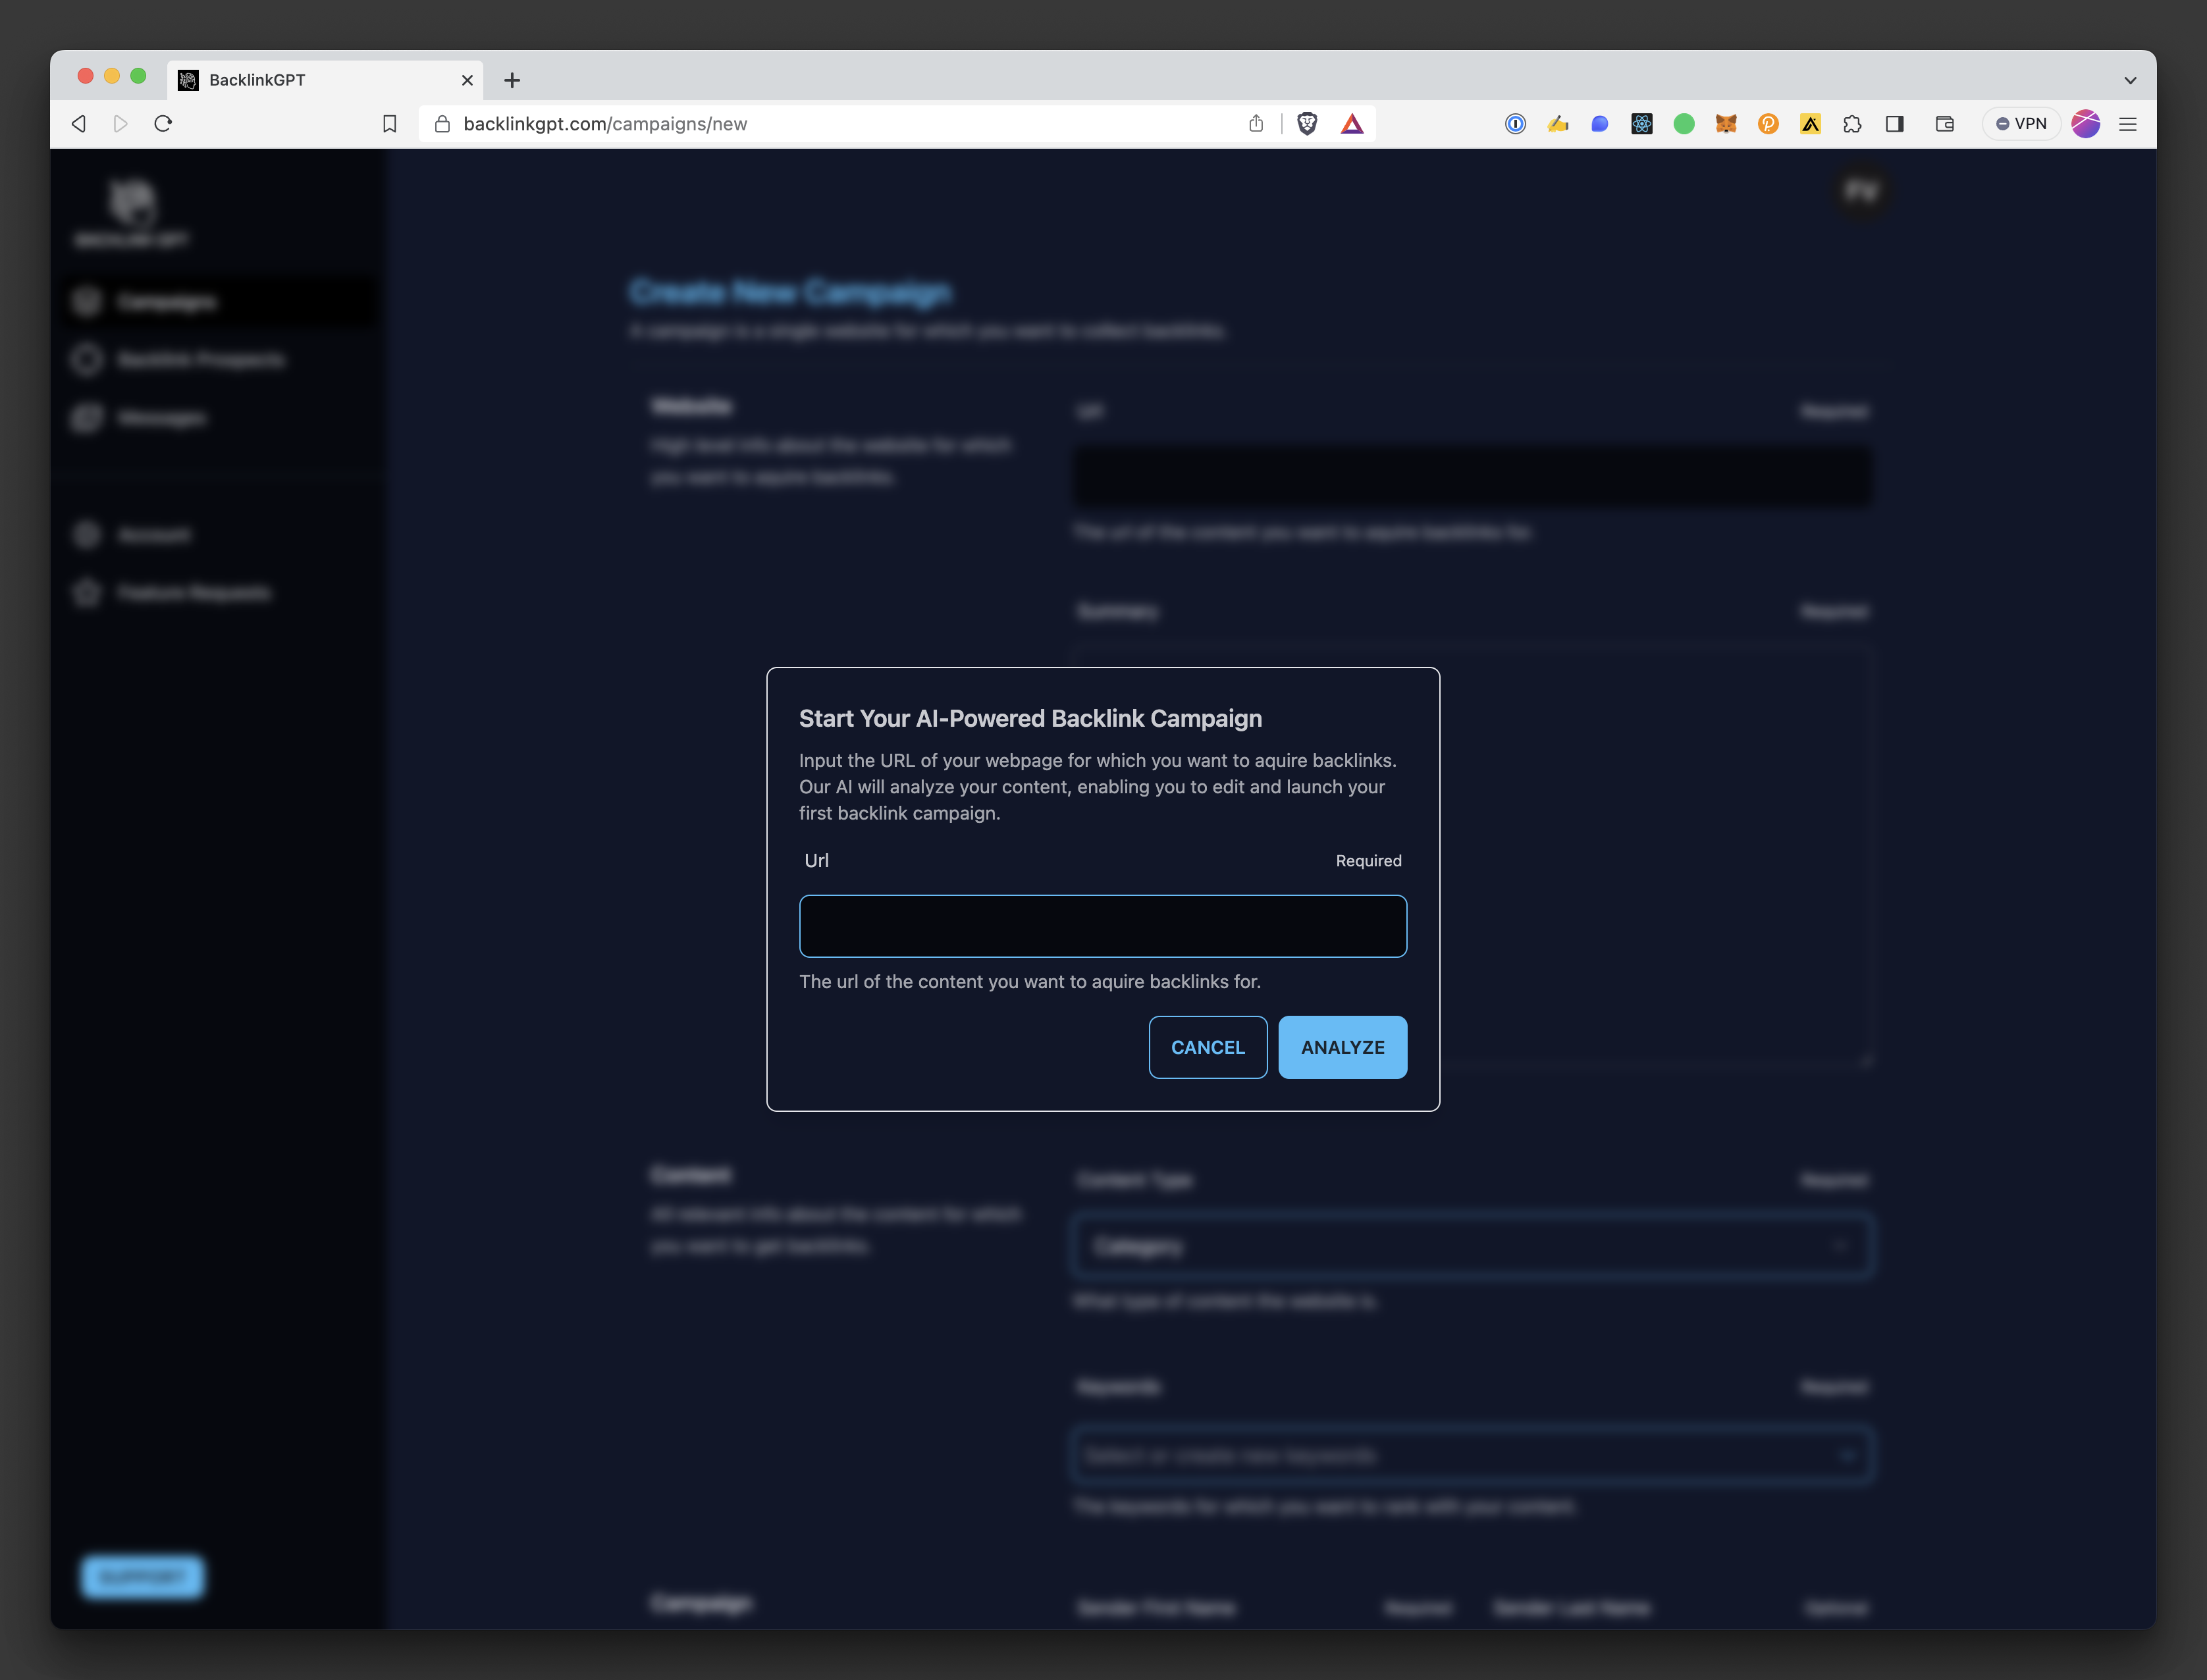Open the Brave Wallet icon

[x=1943, y=123]
